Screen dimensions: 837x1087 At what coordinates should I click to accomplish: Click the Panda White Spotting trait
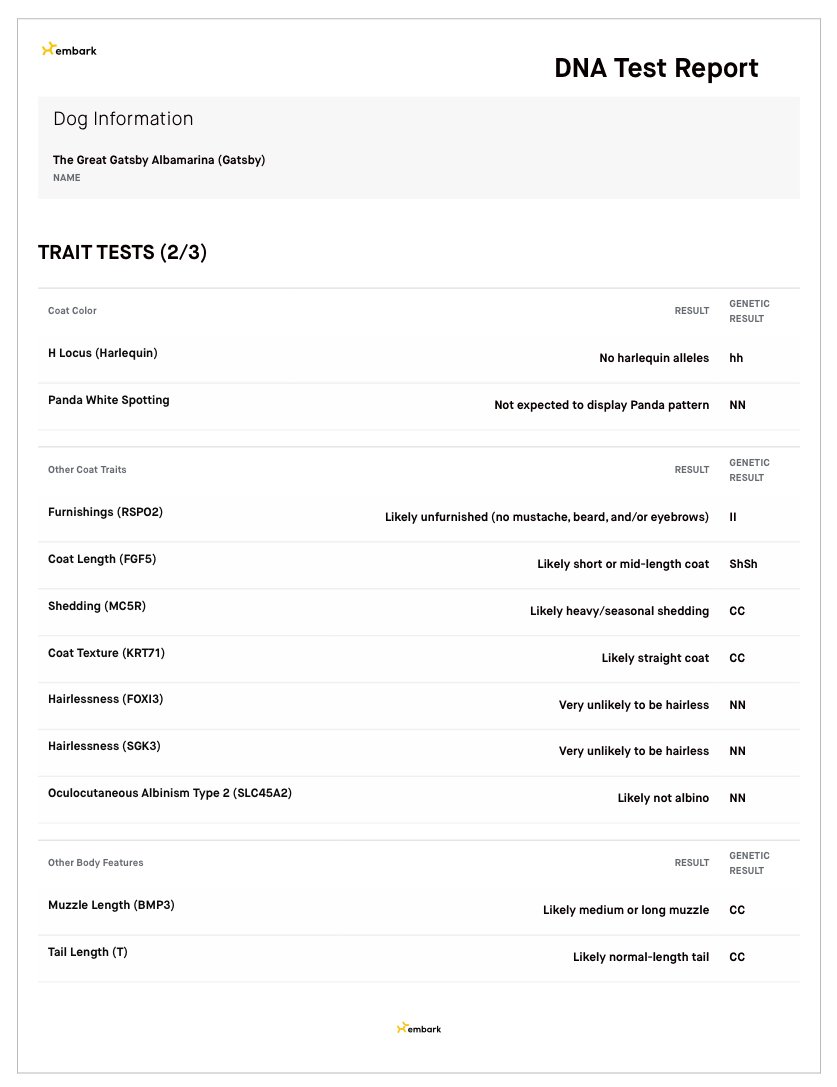coord(109,400)
